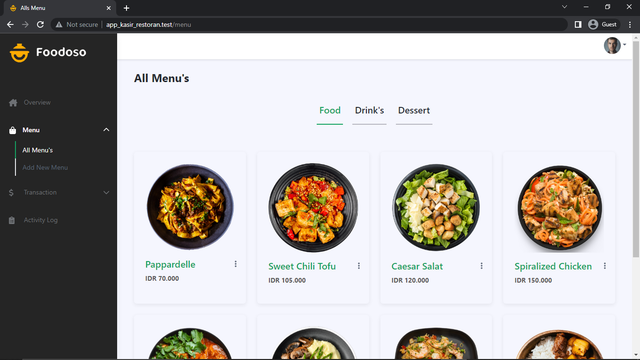Open the Sweet Chili Tofu three-dot options

tap(359, 266)
